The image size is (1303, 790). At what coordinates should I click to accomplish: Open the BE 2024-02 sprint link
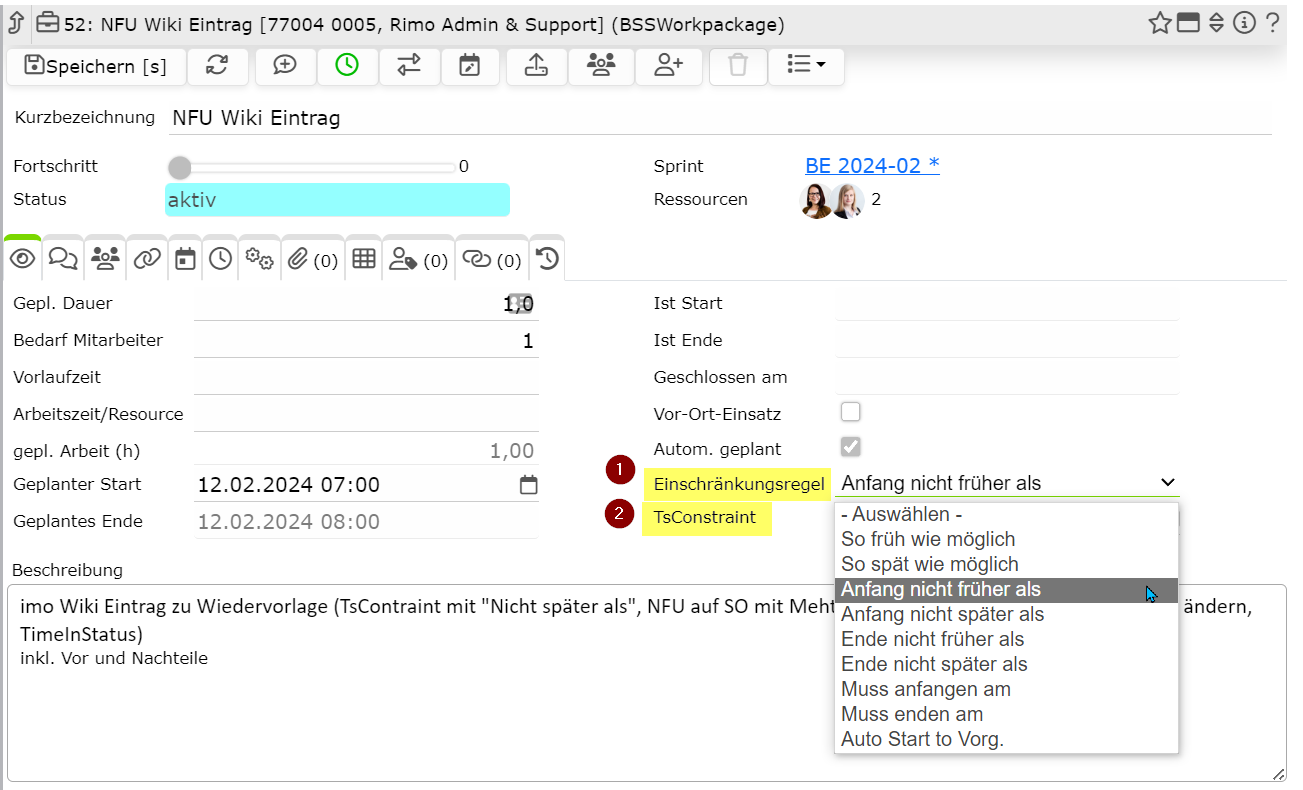click(872, 166)
